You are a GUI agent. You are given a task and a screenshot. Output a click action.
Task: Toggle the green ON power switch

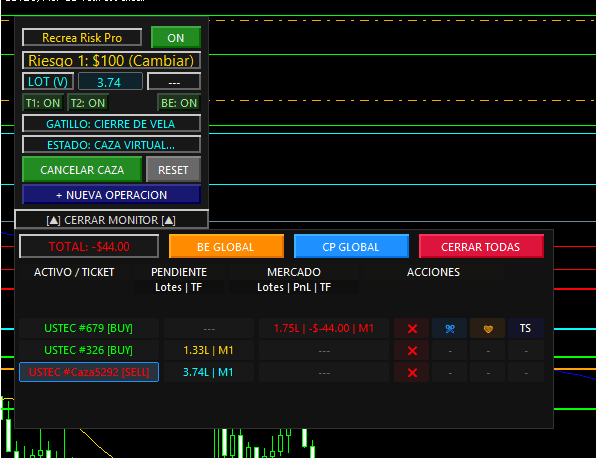176,38
